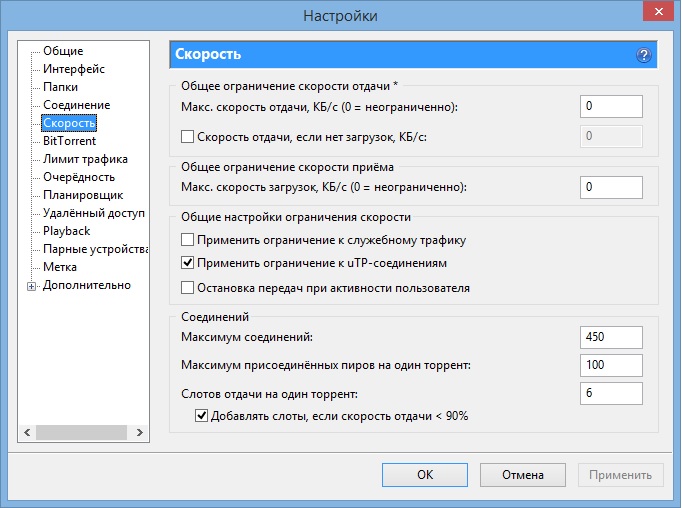Viewport: 682px width, 508px height.
Task: Click the right arrow of the tree scrollbar
Action: (140, 432)
